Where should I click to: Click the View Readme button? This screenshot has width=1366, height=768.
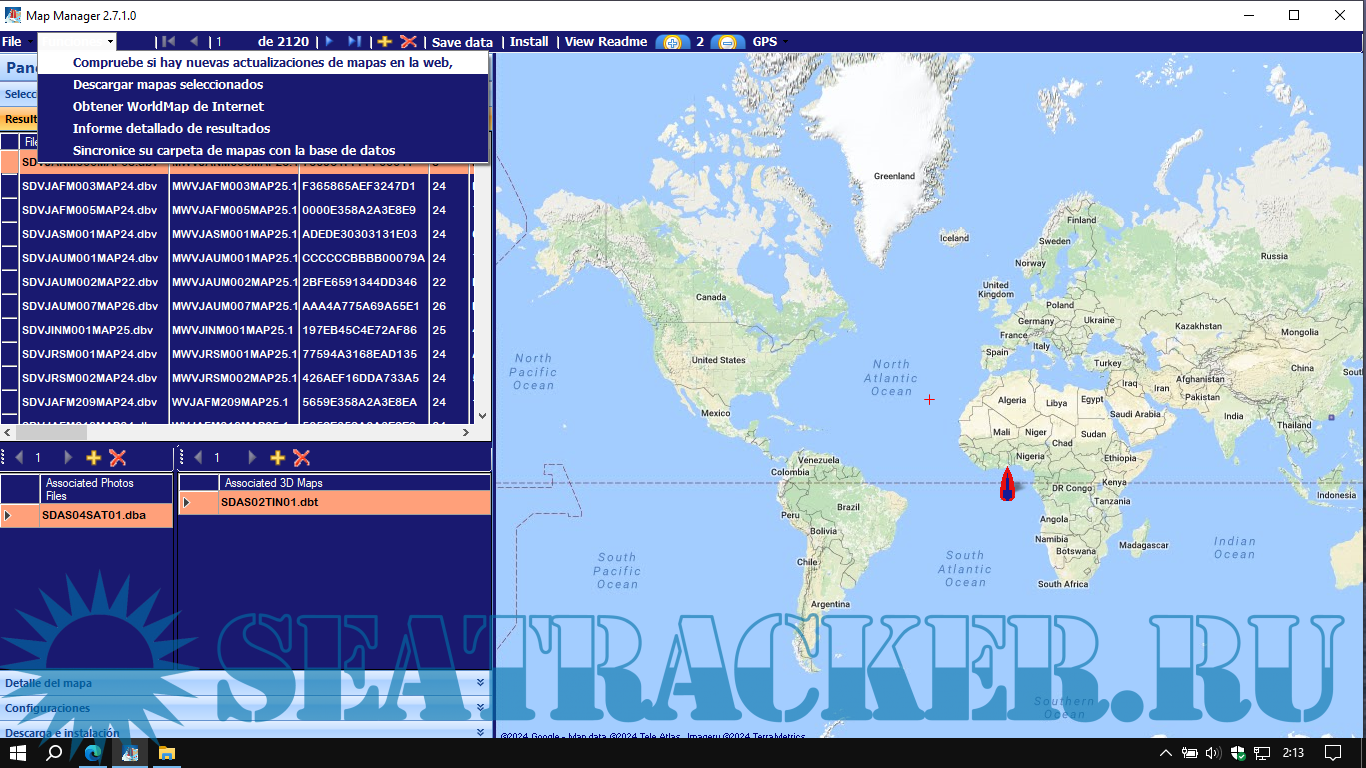[606, 42]
